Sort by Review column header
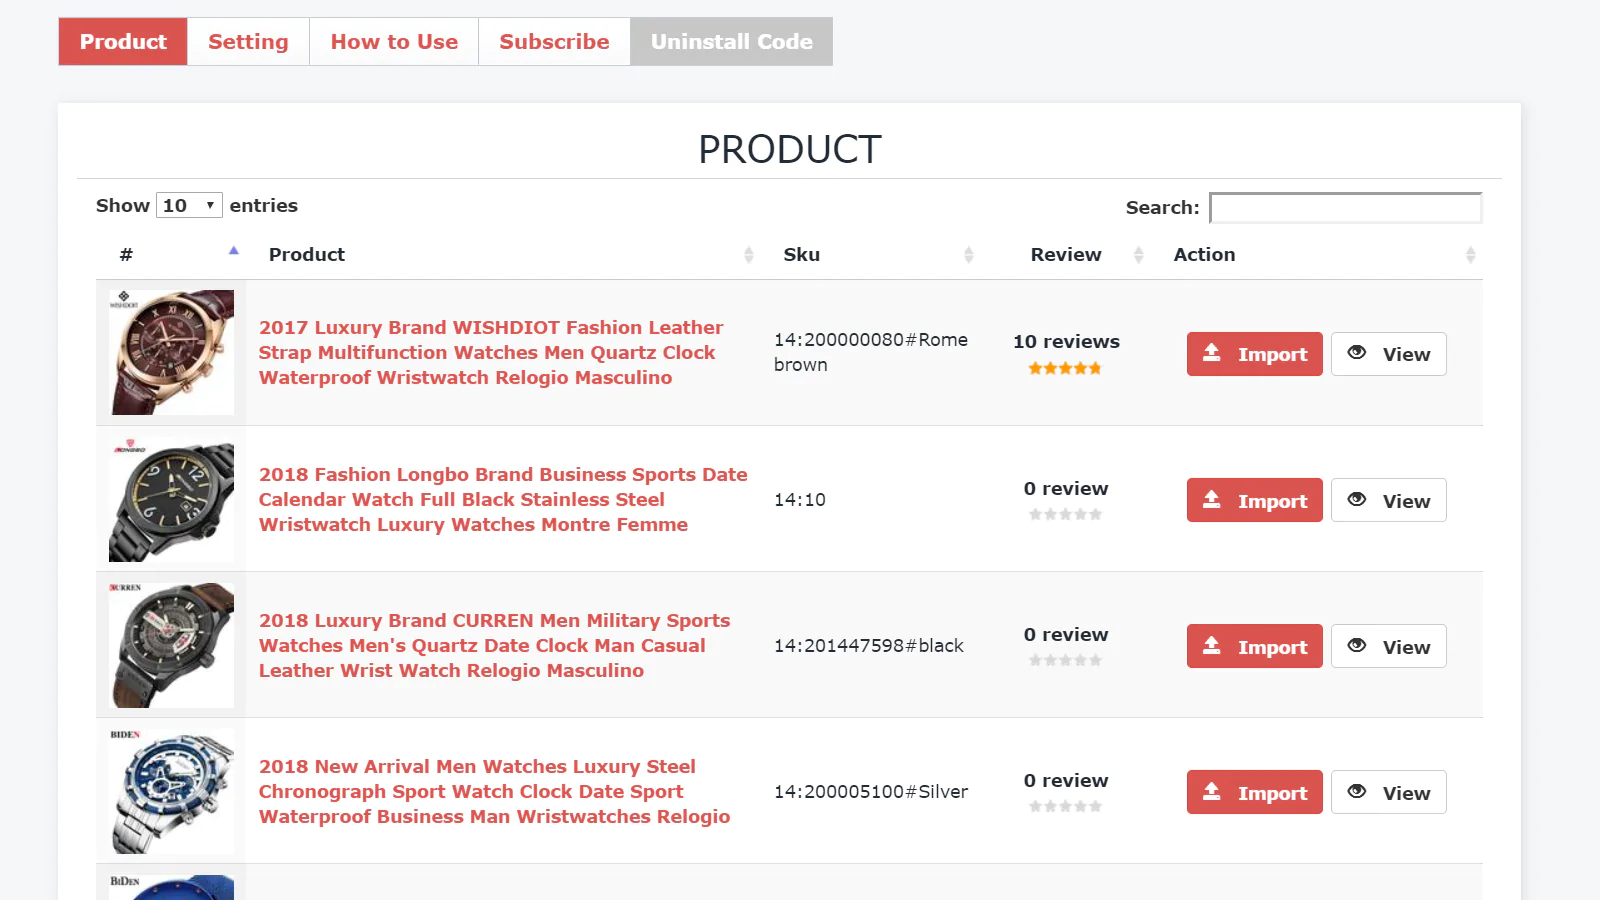This screenshot has width=1600, height=900. point(1066,254)
